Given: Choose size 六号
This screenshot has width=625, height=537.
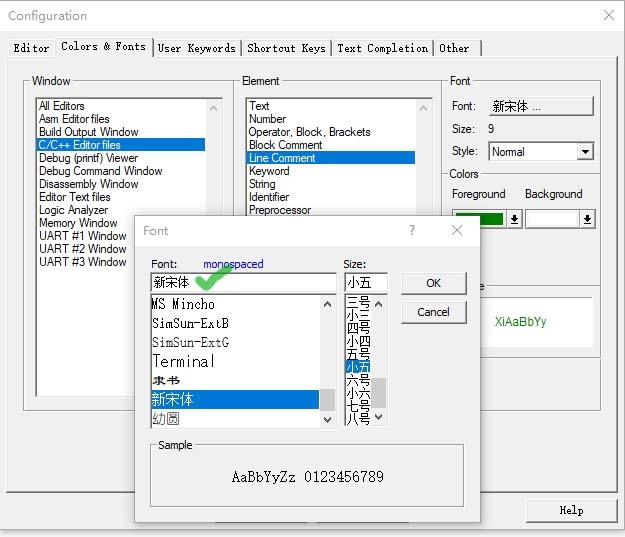Looking at the screenshot, I should tap(358, 380).
